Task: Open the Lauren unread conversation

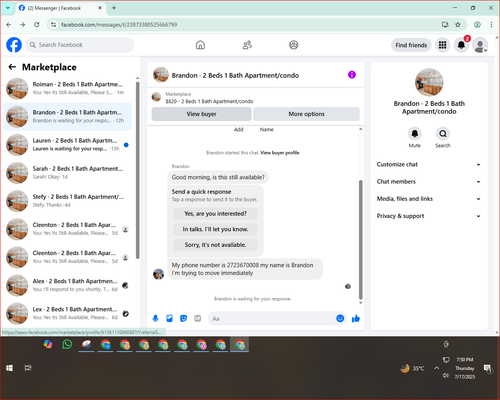Action: point(68,145)
